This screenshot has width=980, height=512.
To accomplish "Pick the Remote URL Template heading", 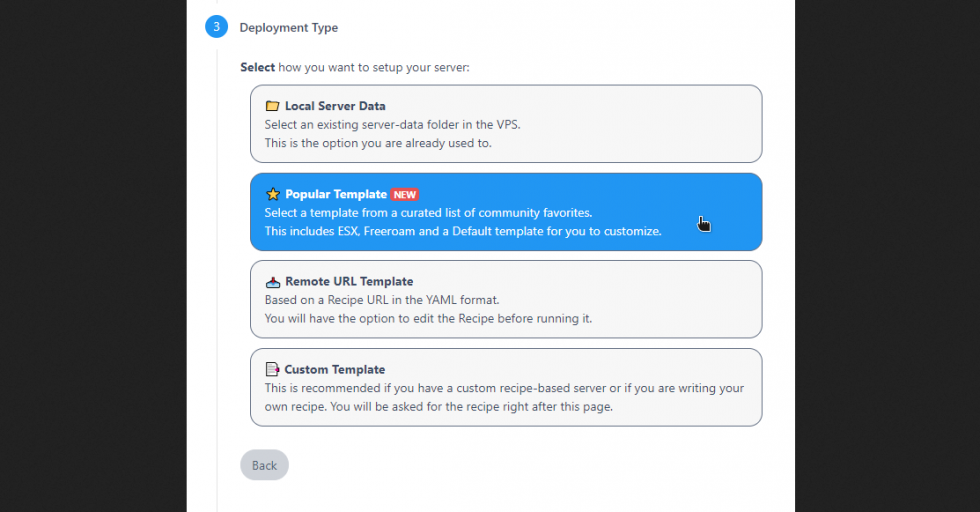I will click(349, 282).
